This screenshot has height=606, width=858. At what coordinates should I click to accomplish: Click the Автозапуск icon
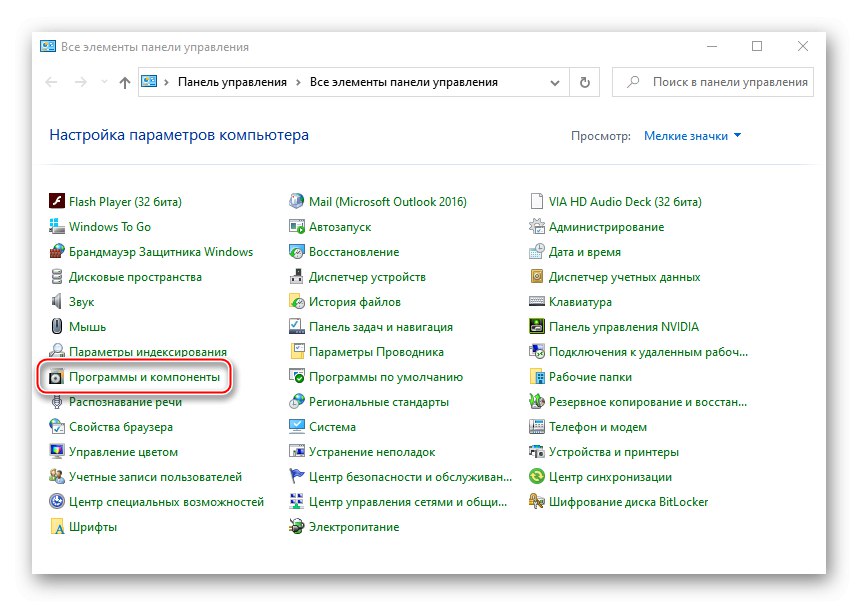(x=297, y=227)
